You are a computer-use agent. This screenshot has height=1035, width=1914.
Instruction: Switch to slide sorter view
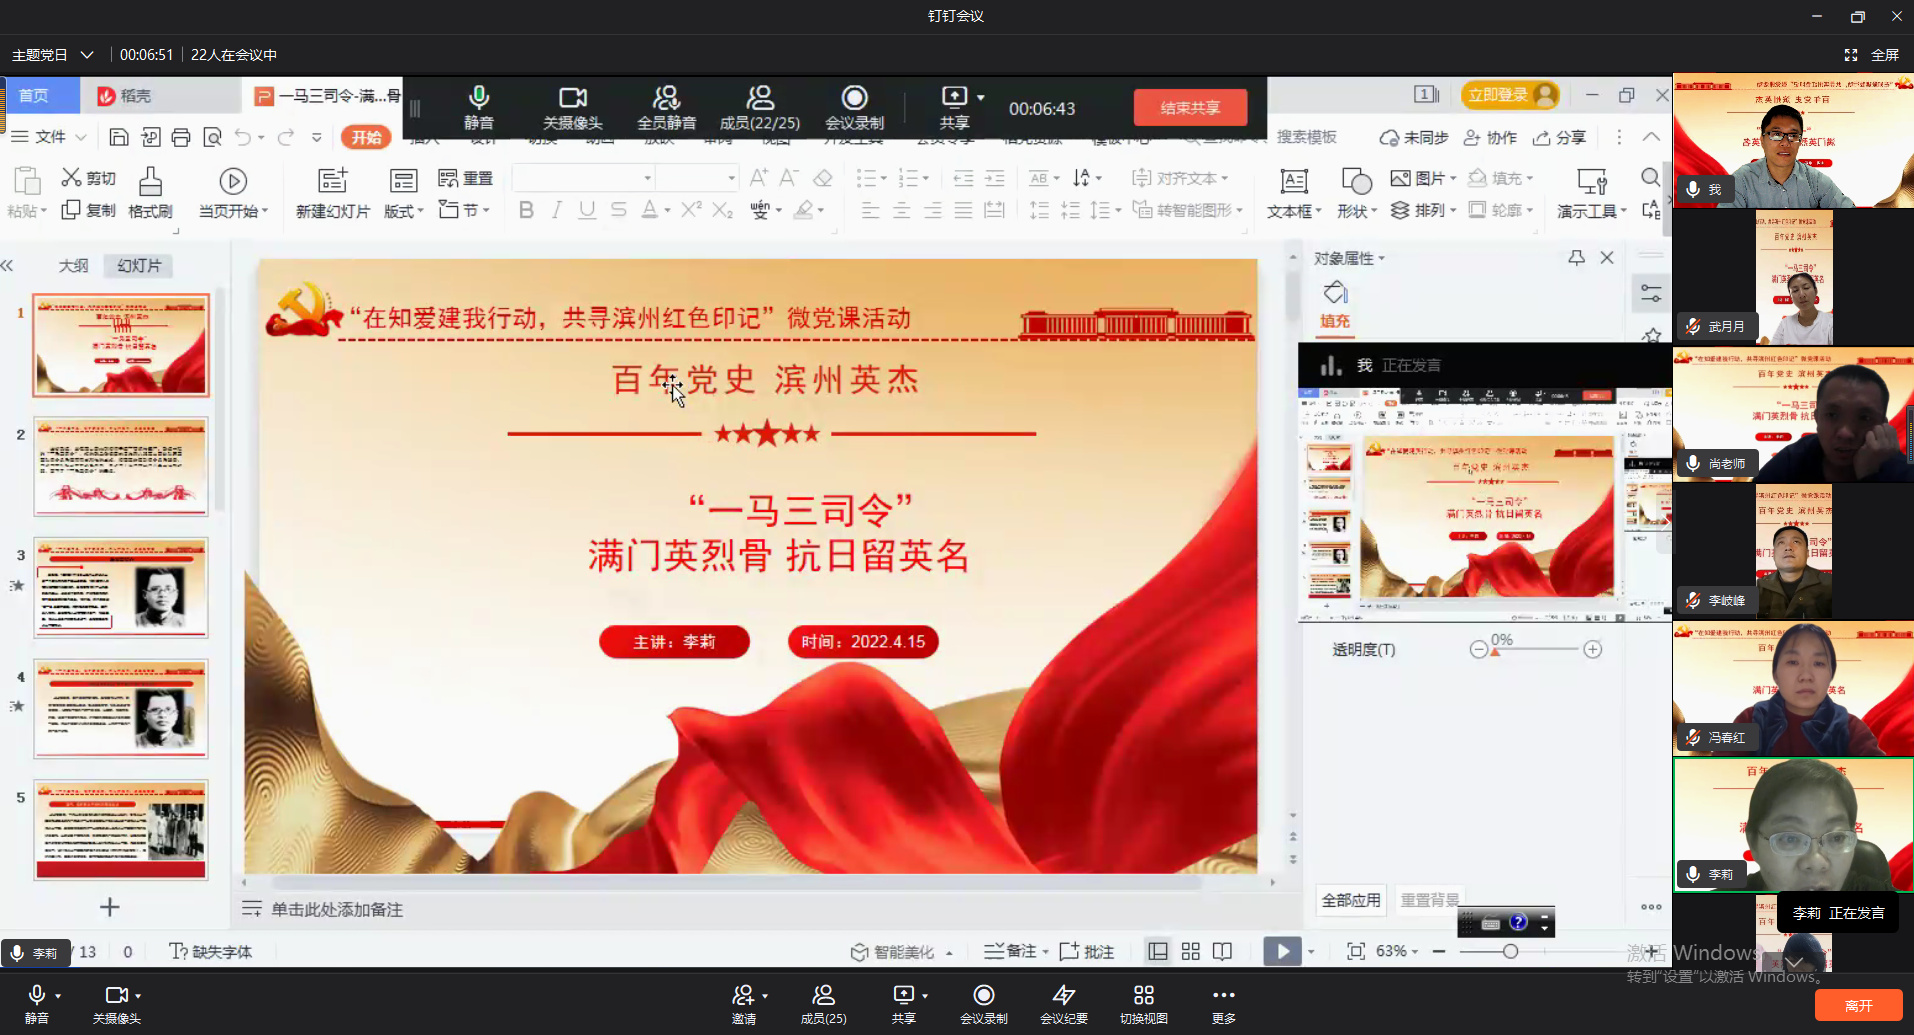[x=1190, y=951]
